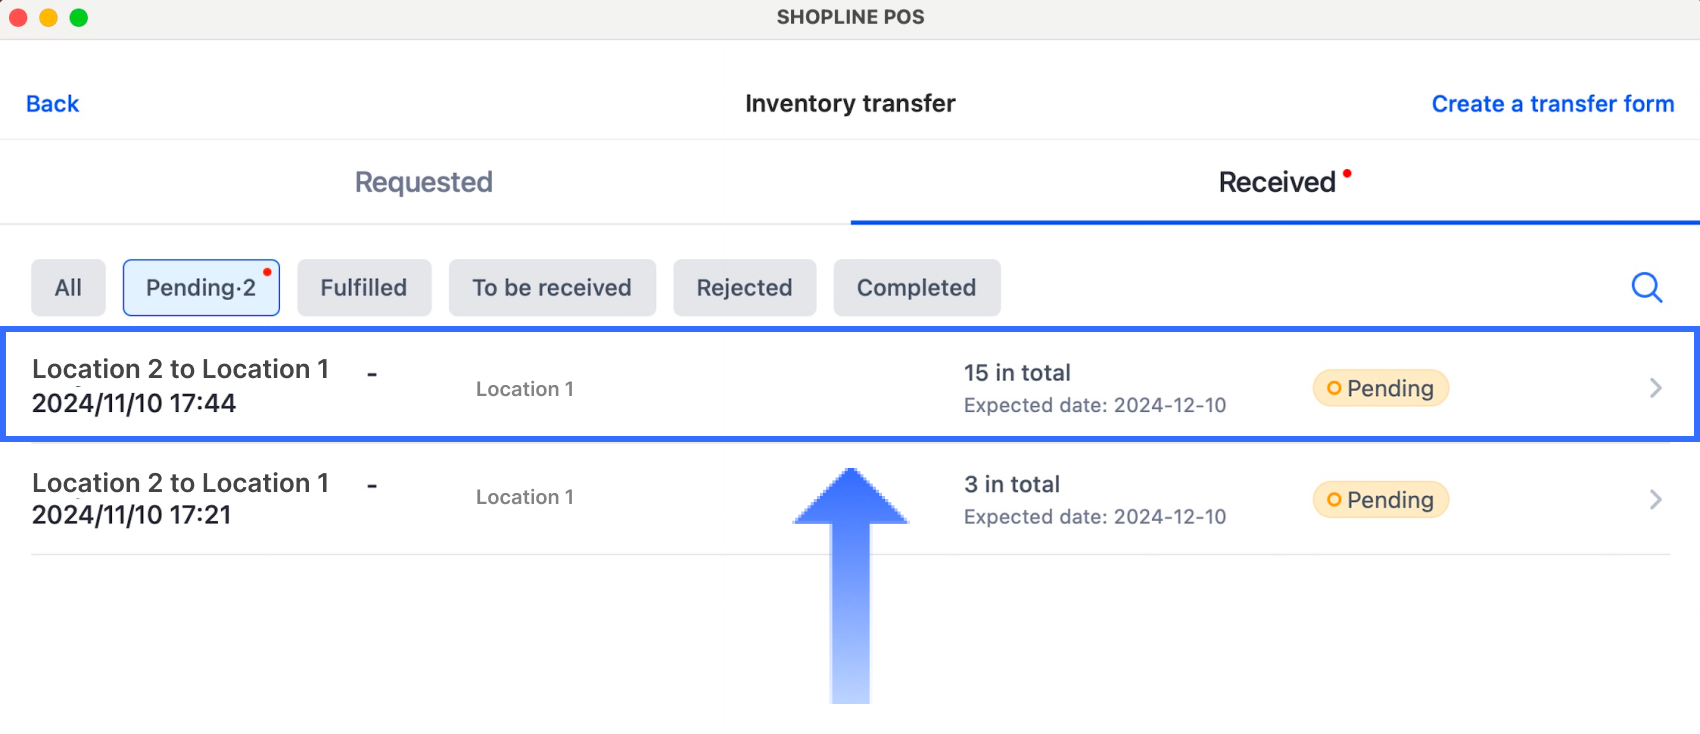
Task: Click Create a transfer form link
Action: click(x=1552, y=104)
